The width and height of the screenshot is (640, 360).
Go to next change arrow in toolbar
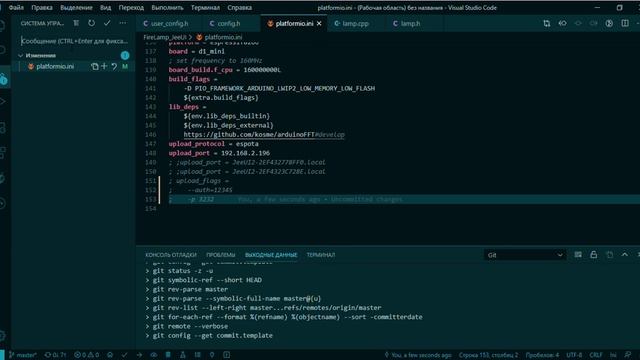click(593, 24)
